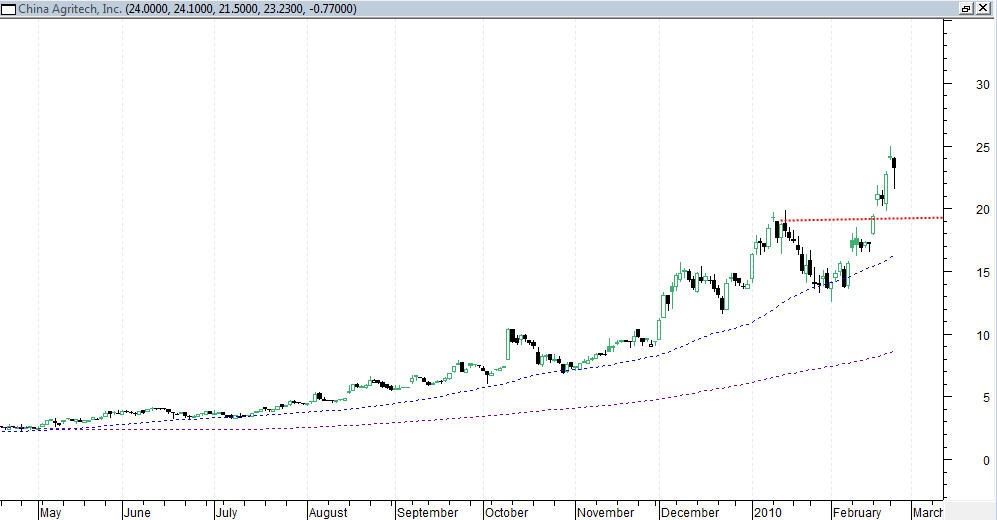997x520 pixels.
Task: Click the March label on date axis
Action: coord(928,512)
